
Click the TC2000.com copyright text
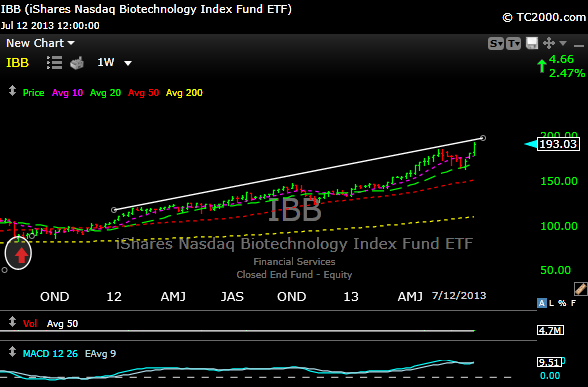click(544, 17)
